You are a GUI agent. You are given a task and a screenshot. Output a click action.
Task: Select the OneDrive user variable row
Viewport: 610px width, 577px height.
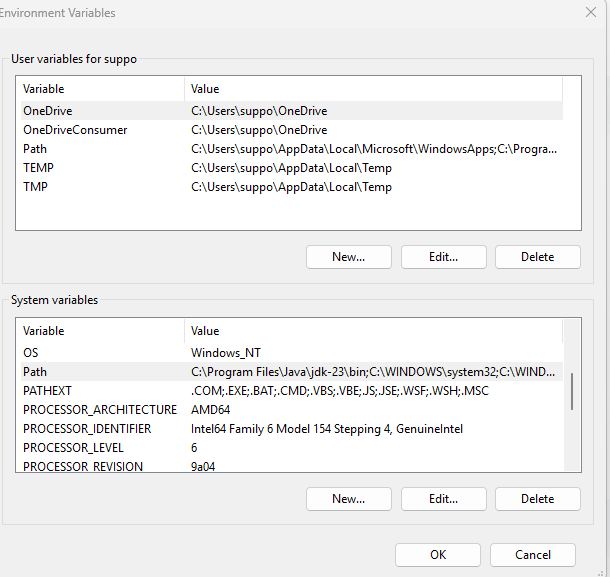(292, 111)
